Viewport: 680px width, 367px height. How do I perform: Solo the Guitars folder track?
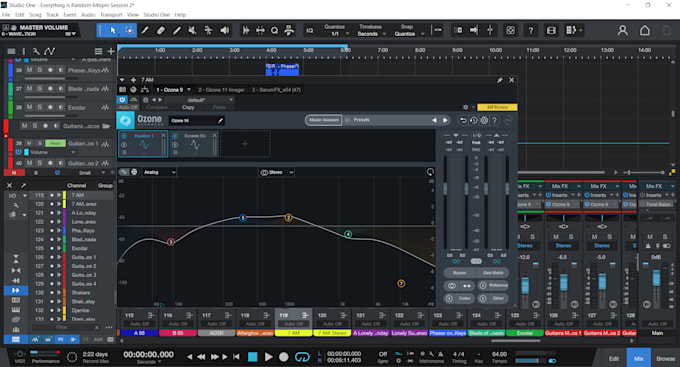[x=35, y=126]
